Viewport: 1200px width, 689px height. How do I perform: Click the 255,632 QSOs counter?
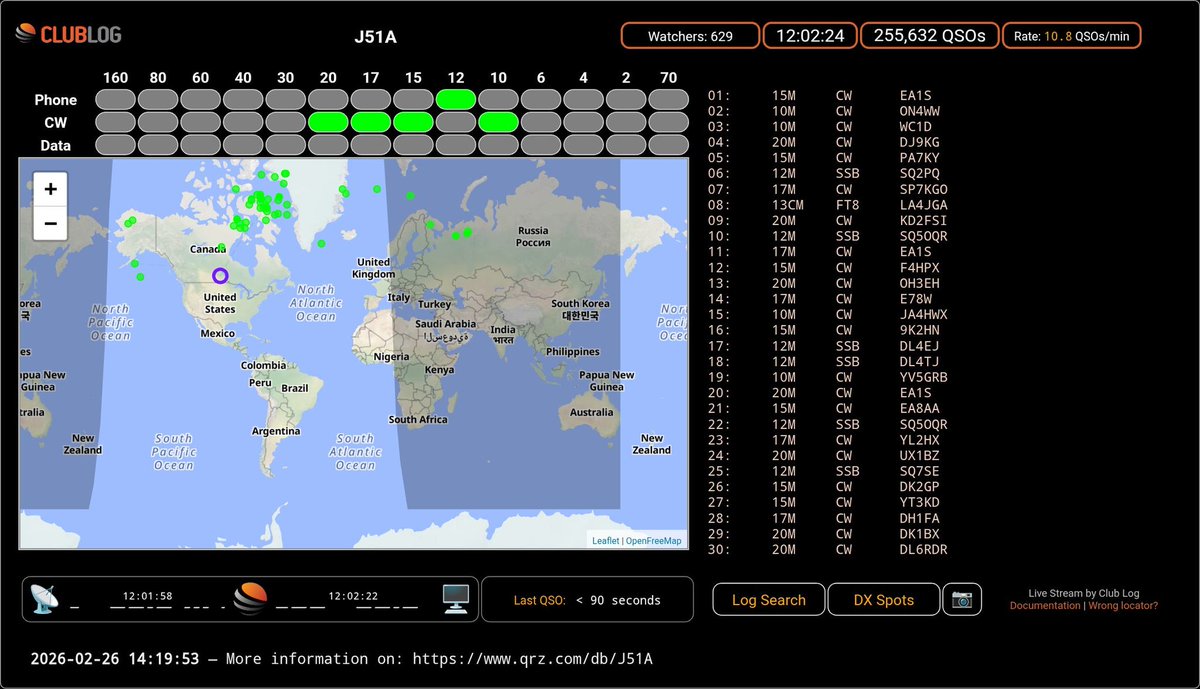(929, 34)
